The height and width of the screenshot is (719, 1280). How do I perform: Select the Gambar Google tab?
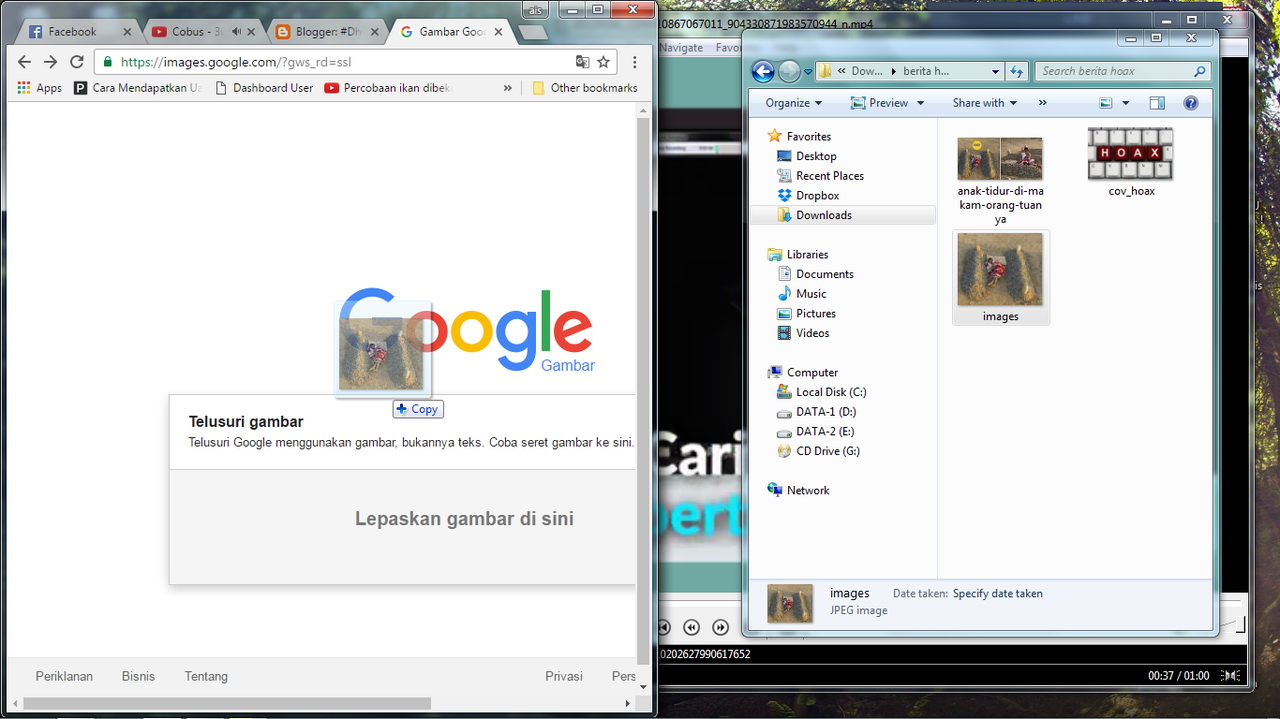point(451,32)
